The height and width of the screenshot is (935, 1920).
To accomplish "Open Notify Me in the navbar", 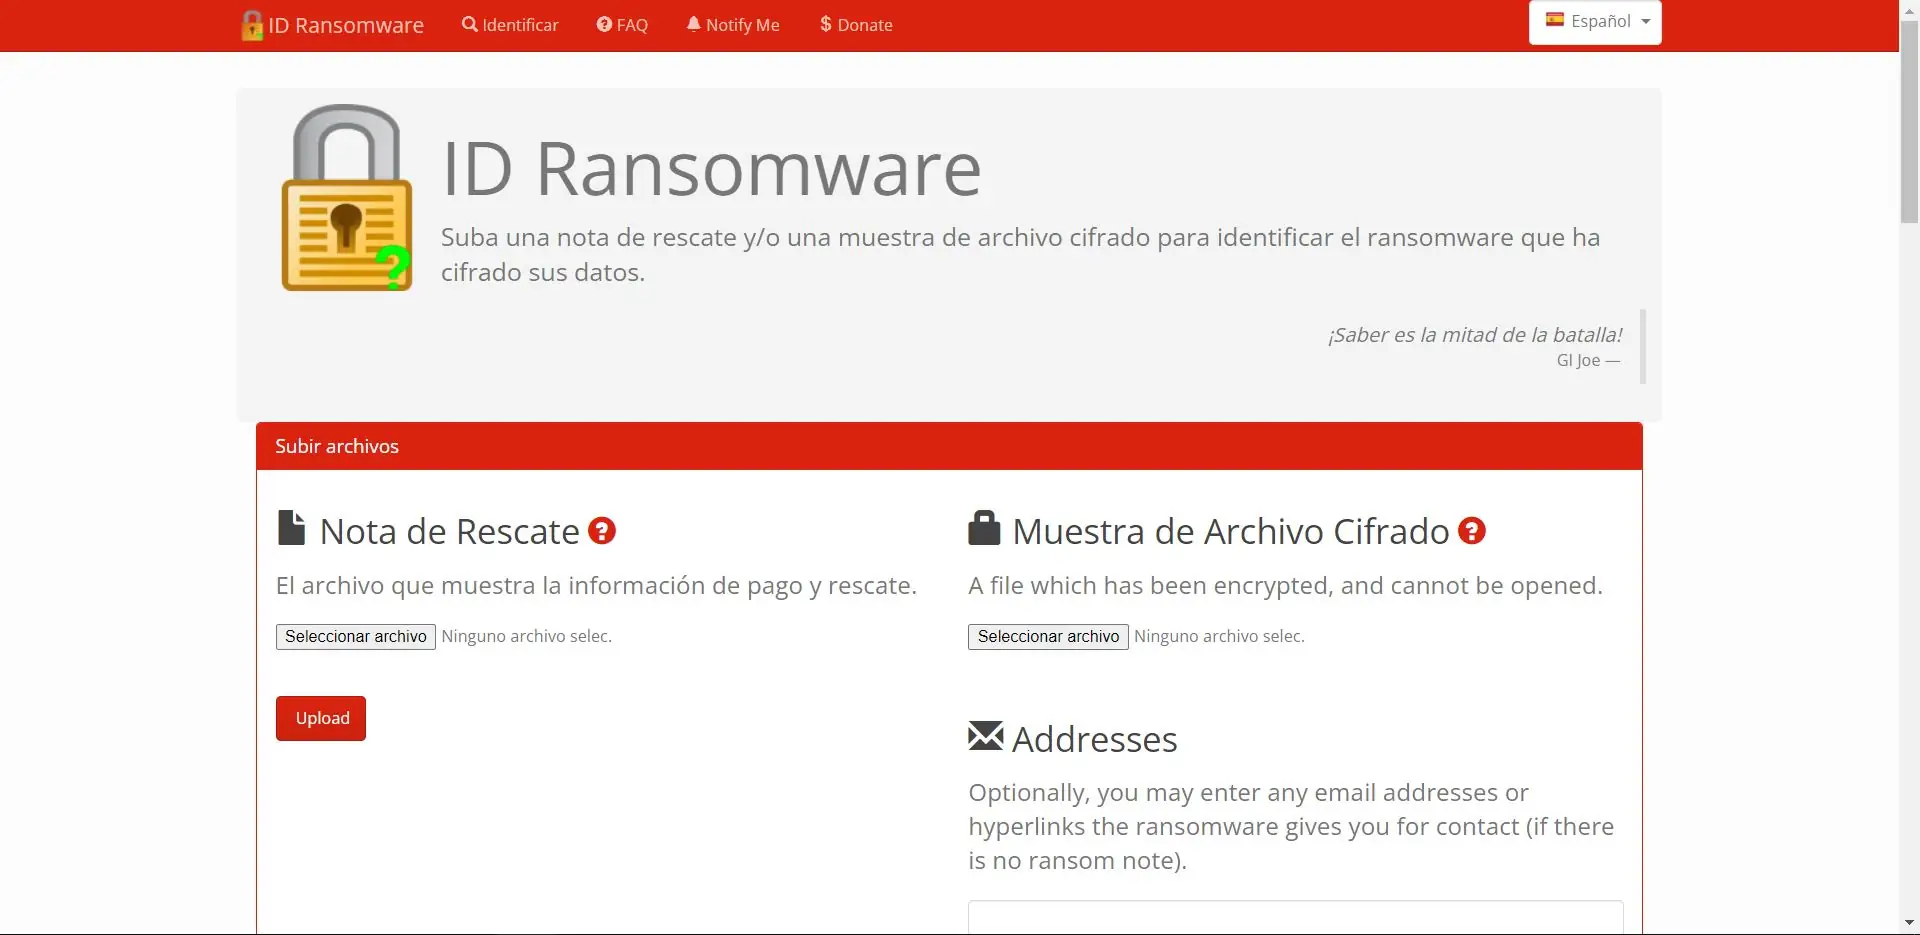I will point(733,25).
